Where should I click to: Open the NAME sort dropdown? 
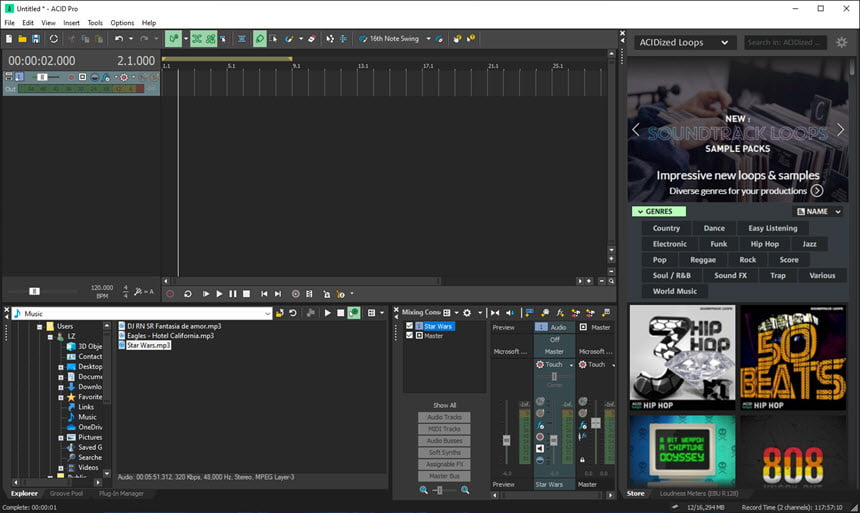(819, 211)
